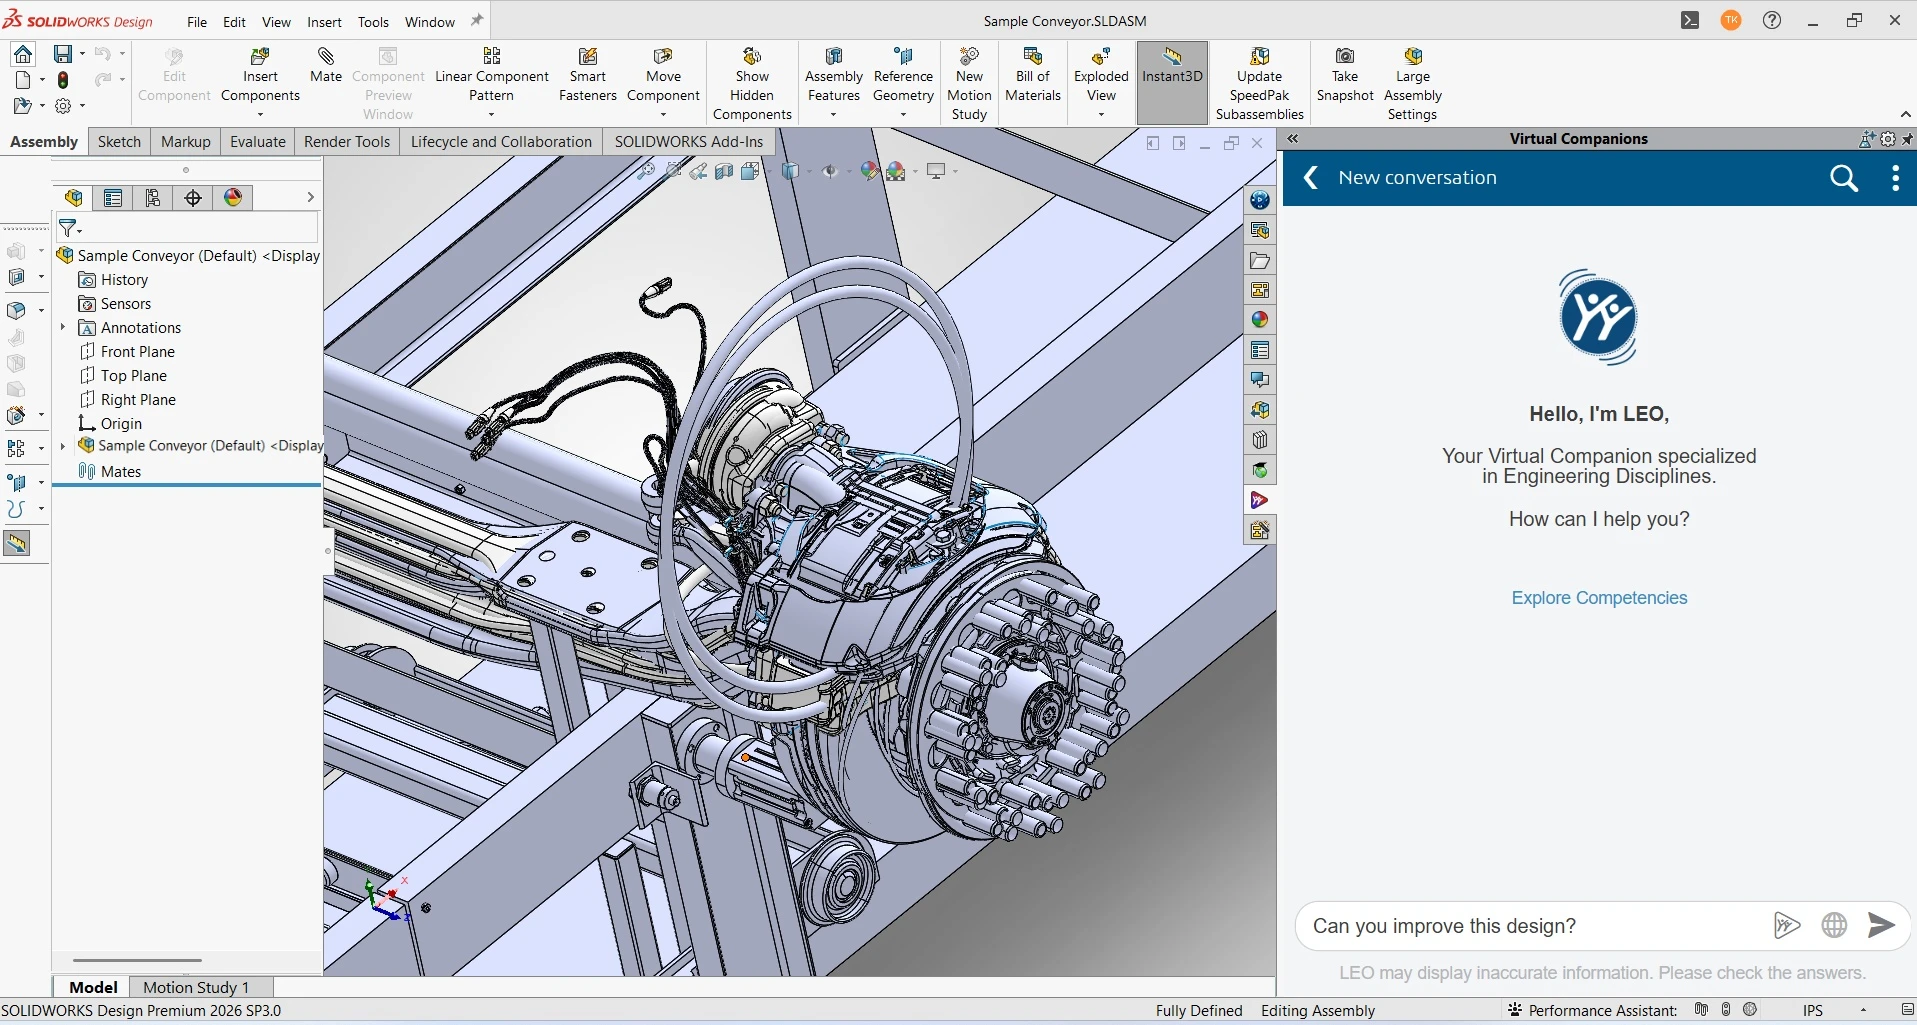This screenshot has height=1025, width=1917.
Task: Open Large Assembly Settings
Action: [1413, 84]
